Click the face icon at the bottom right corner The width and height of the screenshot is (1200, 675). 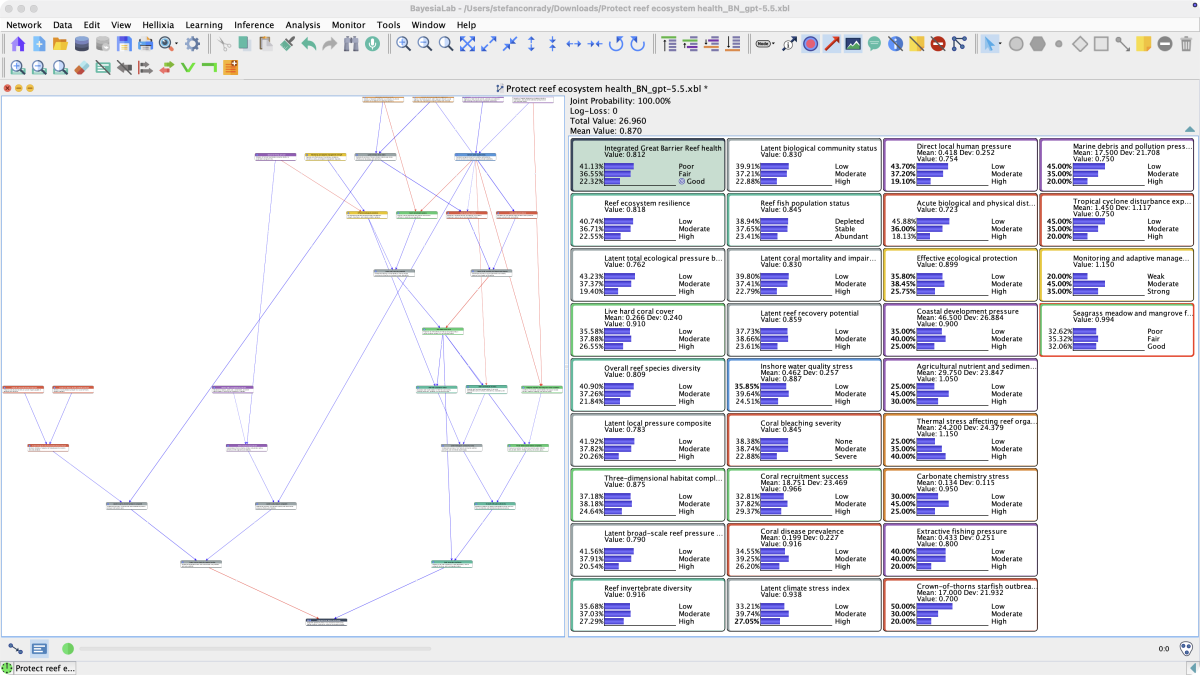click(1186, 649)
